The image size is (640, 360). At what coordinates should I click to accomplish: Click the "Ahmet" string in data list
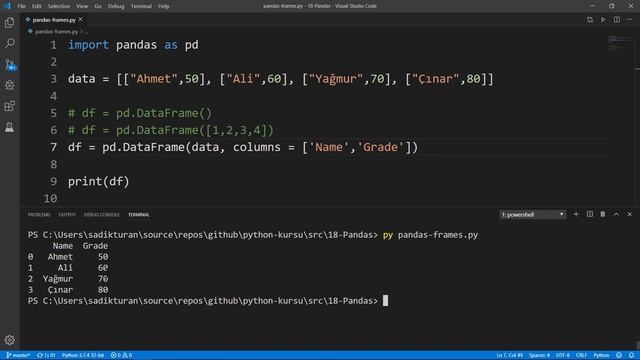pos(154,79)
